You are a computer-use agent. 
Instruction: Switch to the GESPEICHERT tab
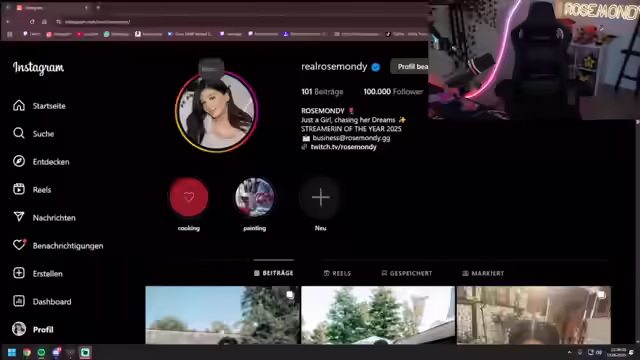click(407, 273)
